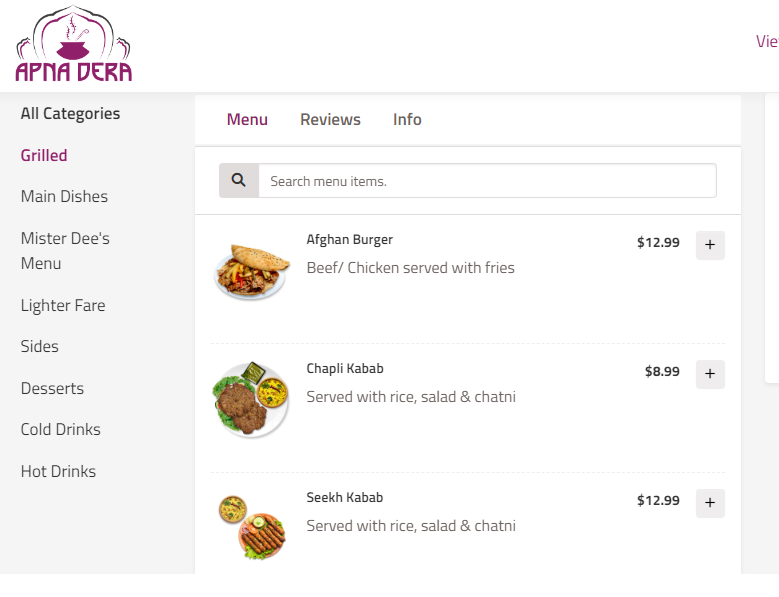Image resolution: width=779 pixels, height=597 pixels.
Task: Add Afghan Burger with plus button
Action: (x=710, y=245)
